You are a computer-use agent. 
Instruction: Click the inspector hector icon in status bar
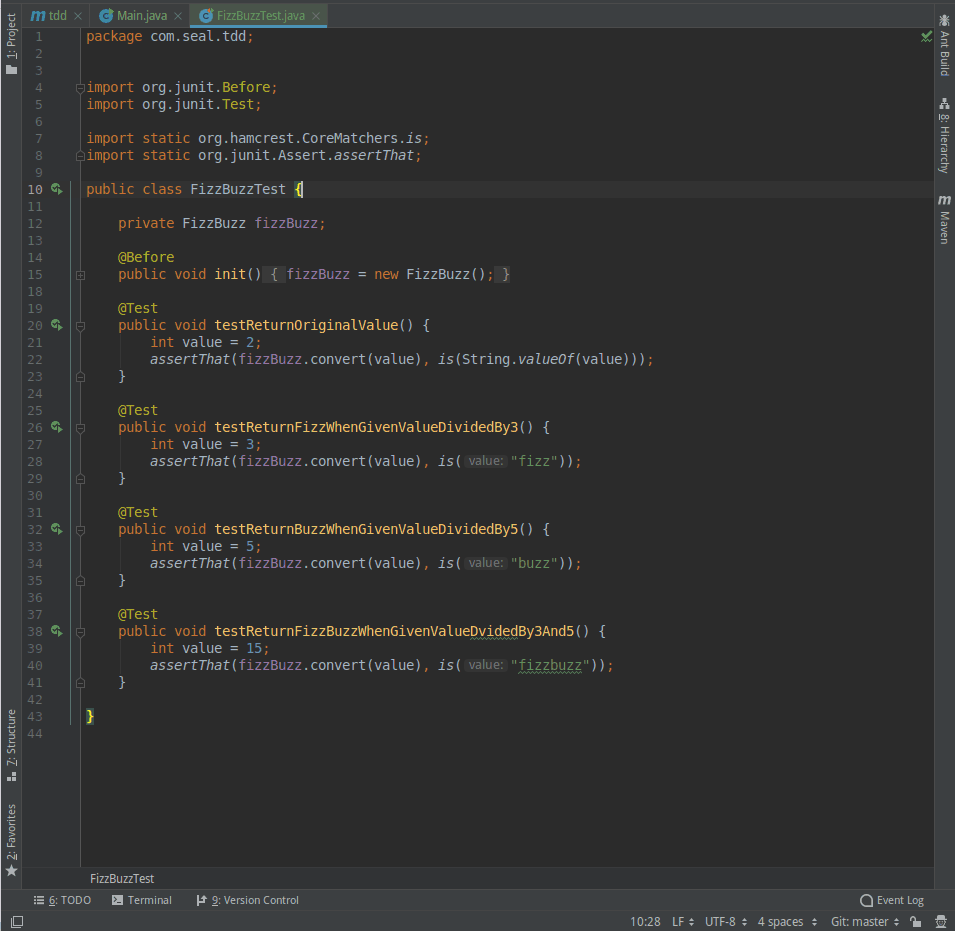click(x=941, y=922)
